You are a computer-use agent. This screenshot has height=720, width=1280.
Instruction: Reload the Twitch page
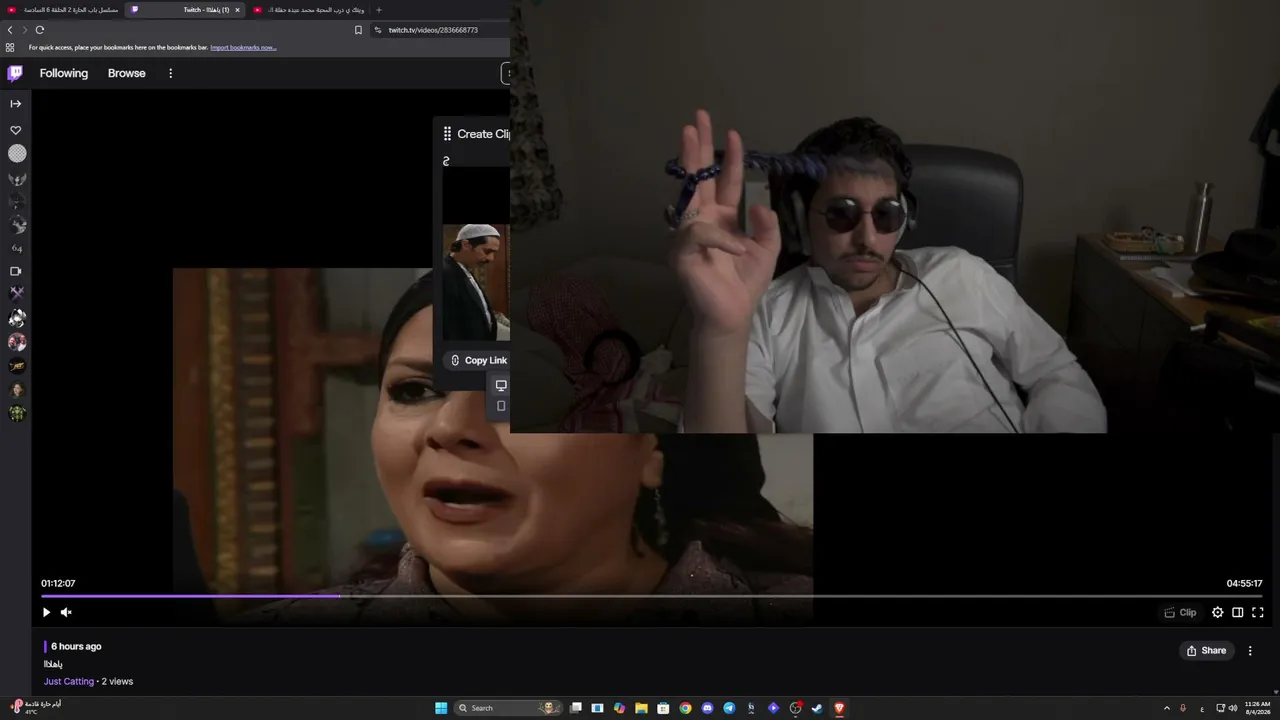tap(40, 30)
